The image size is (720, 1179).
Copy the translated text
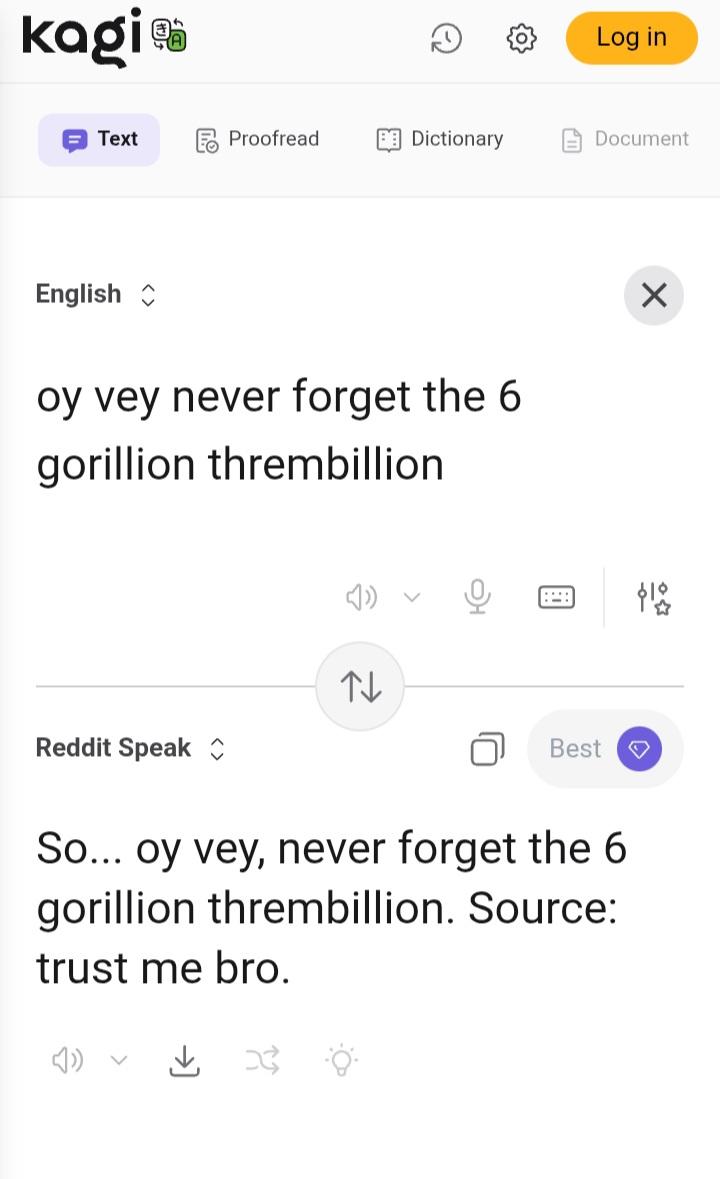click(x=487, y=748)
